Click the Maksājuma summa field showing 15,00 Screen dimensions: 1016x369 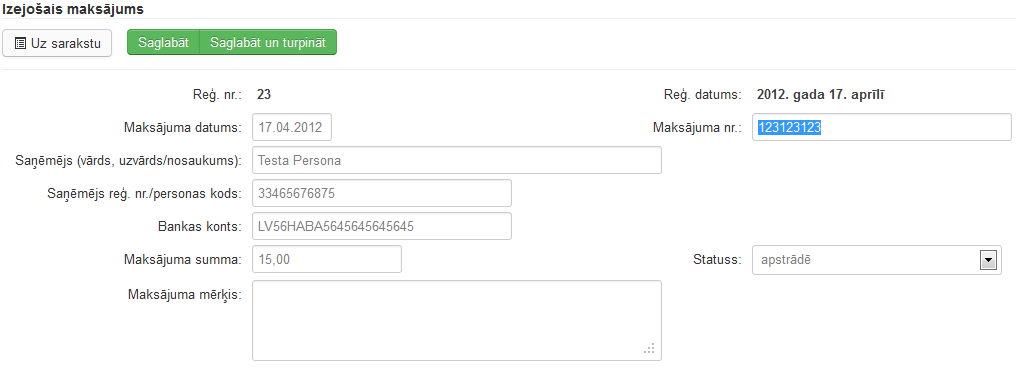(327, 259)
